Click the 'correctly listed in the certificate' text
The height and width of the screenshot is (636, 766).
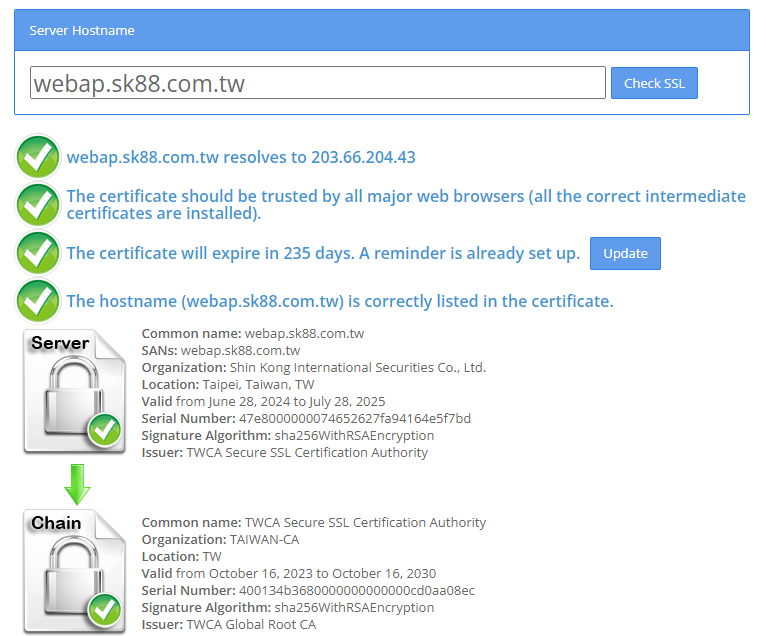[x=340, y=301]
